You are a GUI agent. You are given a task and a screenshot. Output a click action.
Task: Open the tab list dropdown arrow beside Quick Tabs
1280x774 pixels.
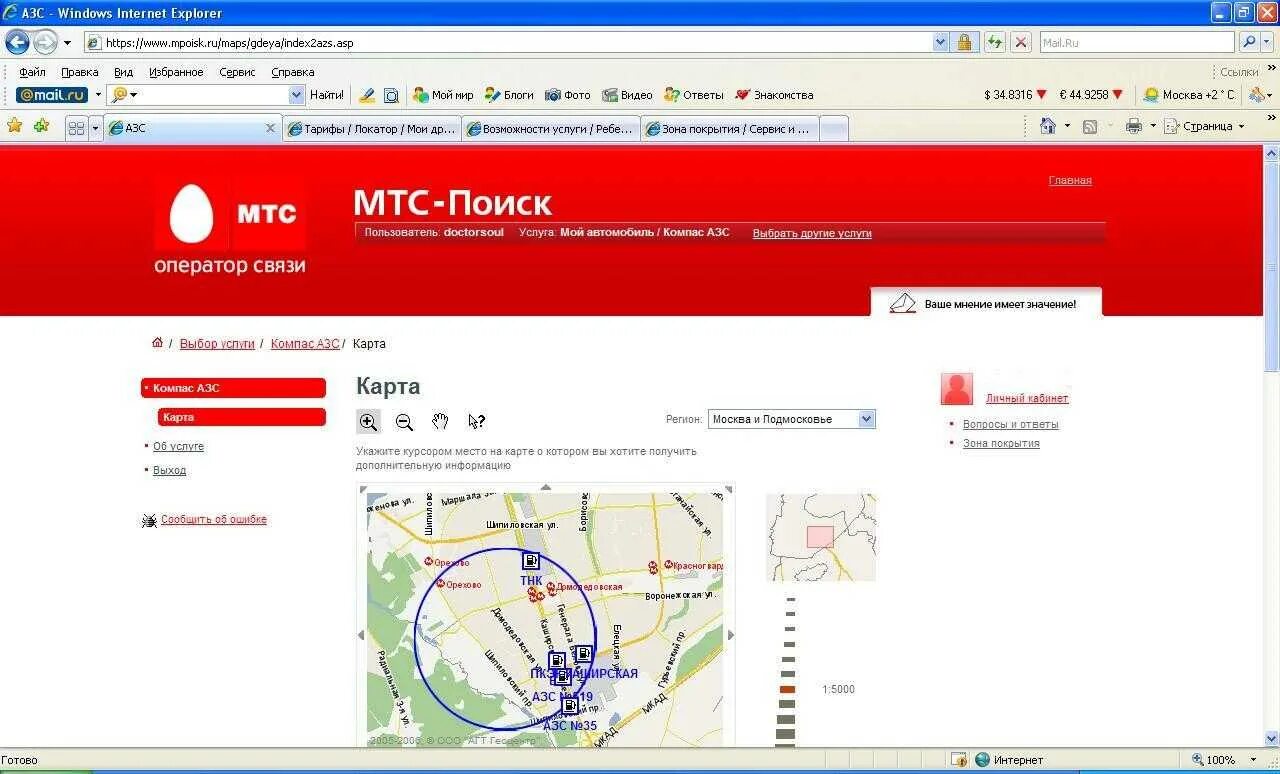click(96, 128)
